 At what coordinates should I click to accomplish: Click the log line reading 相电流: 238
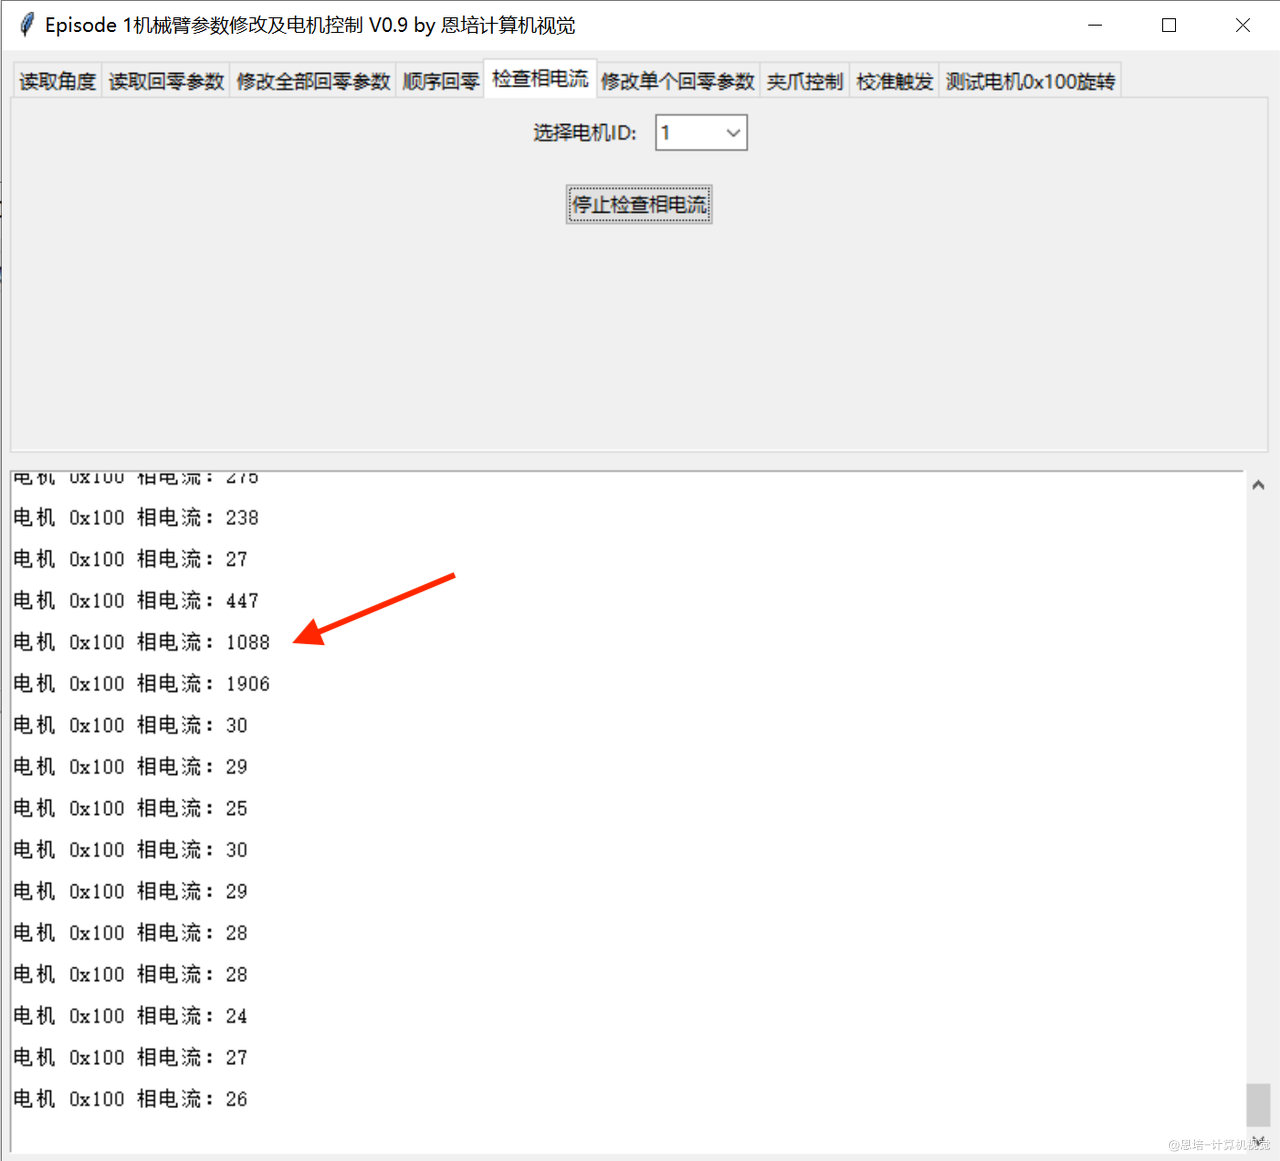pyautogui.click(x=136, y=517)
